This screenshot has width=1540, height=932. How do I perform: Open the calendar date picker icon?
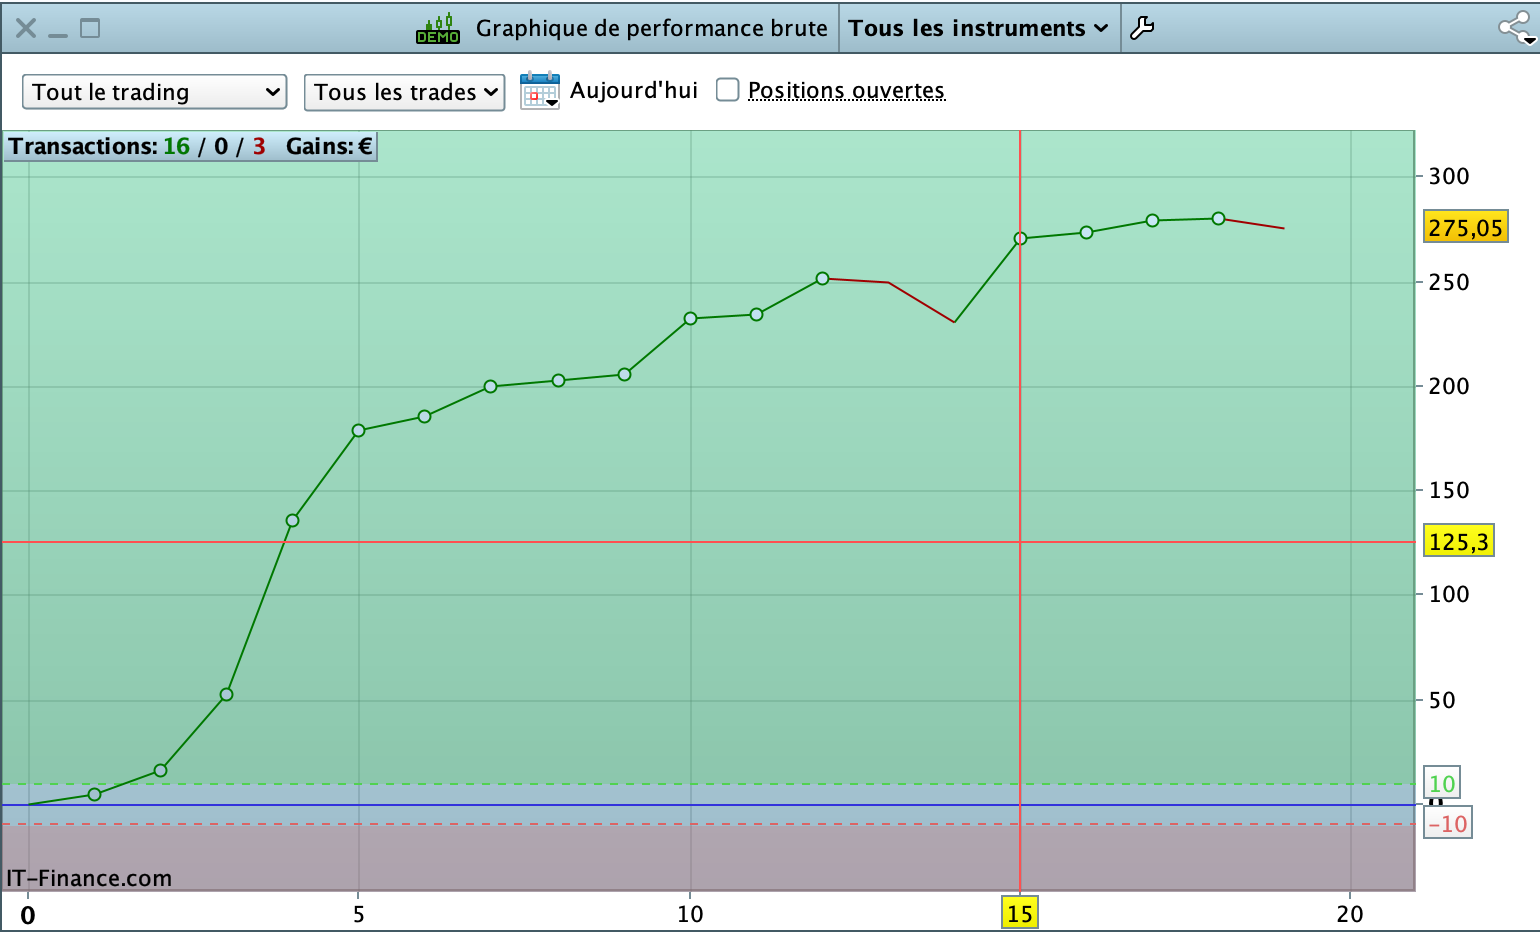(540, 91)
